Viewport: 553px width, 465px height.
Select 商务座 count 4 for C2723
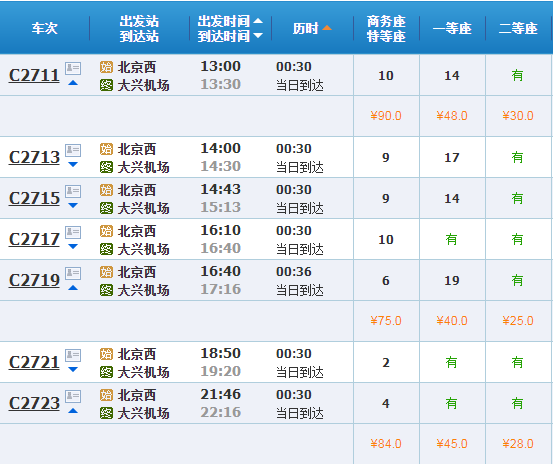point(386,403)
